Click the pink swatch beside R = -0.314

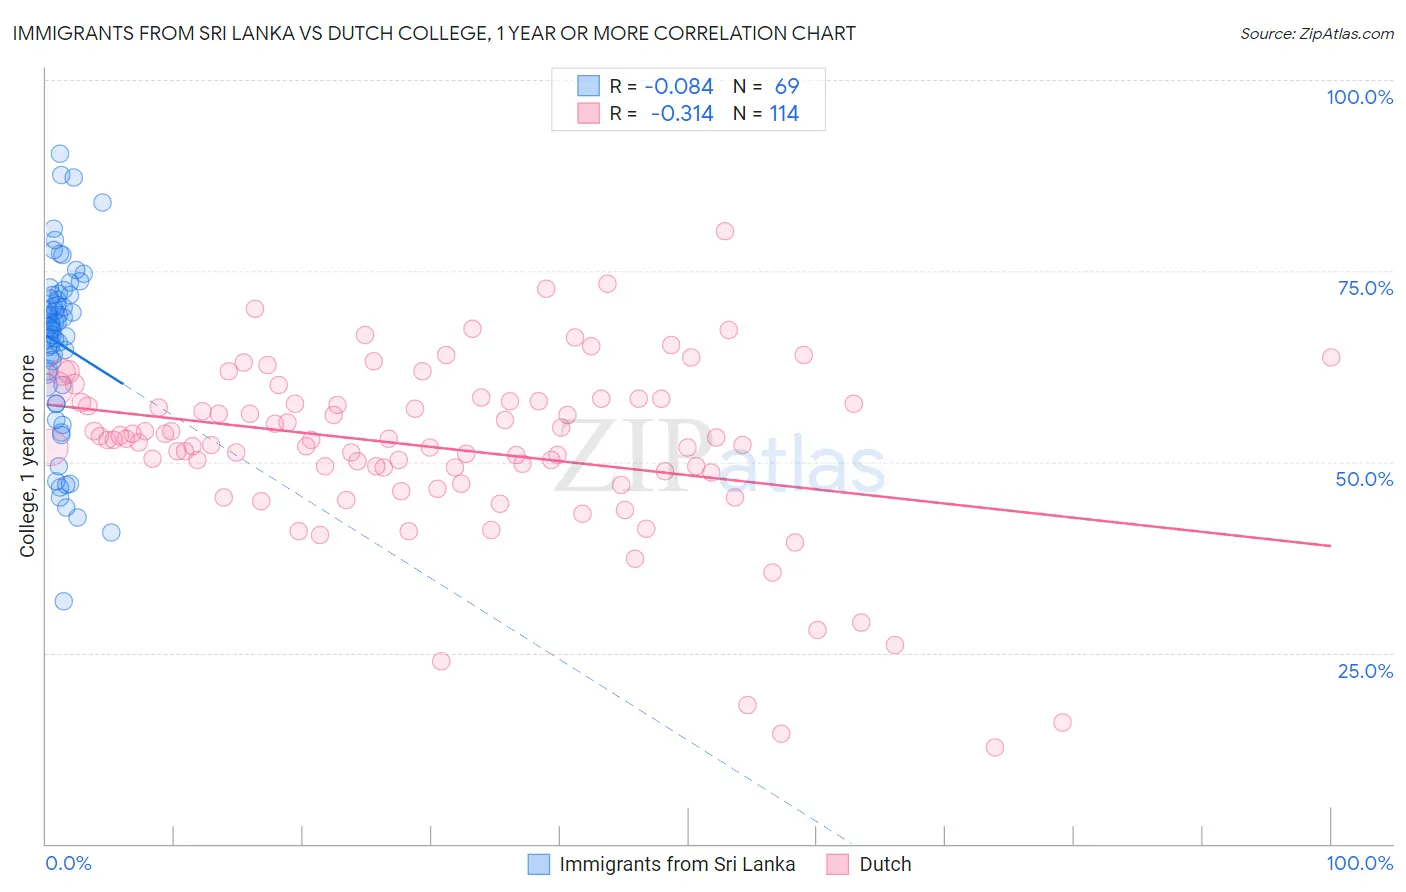pyautogui.click(x=588, y=113)
